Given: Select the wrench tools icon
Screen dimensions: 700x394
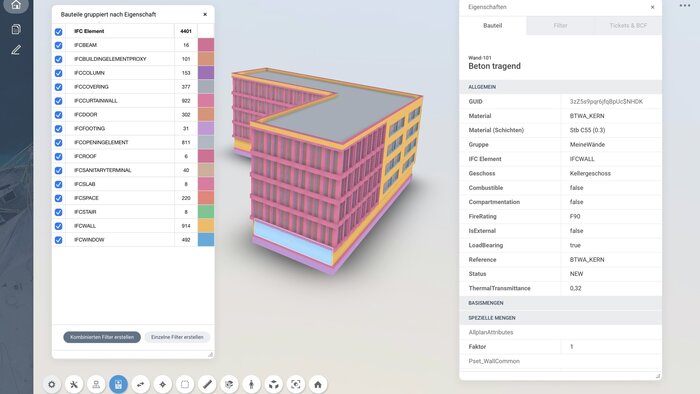Looking at the screenshot, I should (x=74, y=384).
